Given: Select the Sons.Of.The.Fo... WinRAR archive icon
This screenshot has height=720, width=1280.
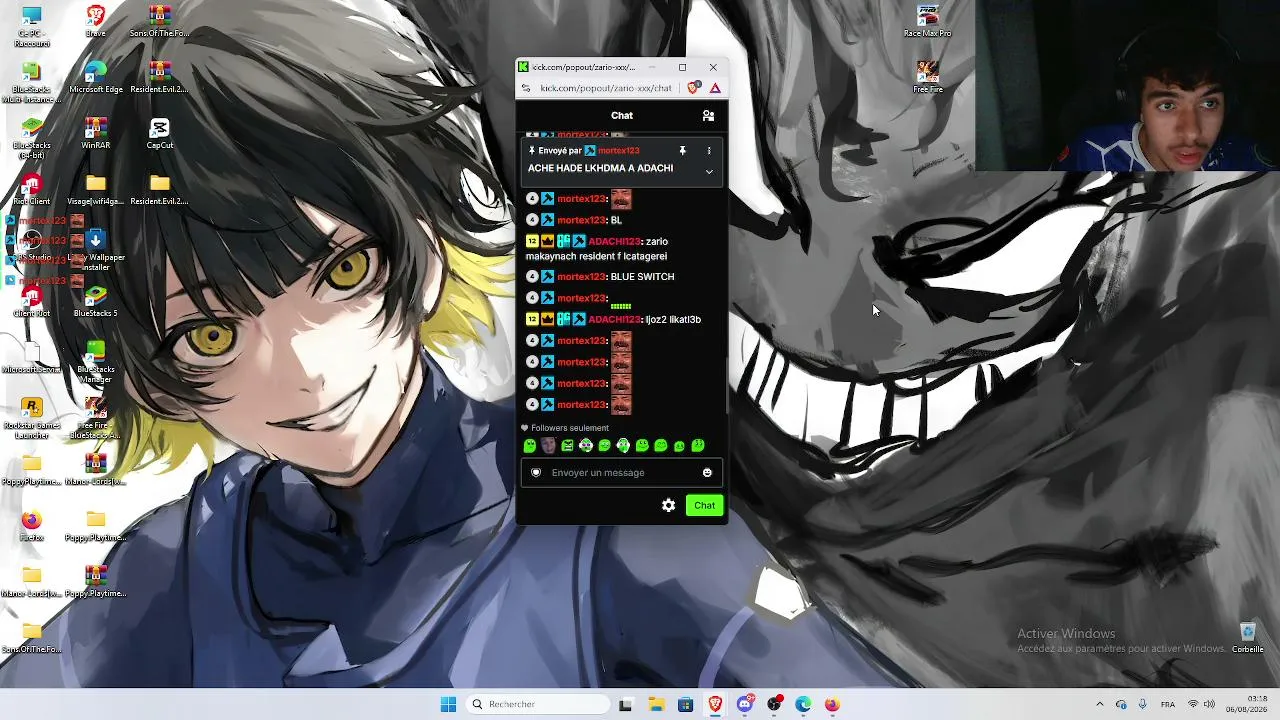Looking at the screenshot, I should tap(159, 21).
